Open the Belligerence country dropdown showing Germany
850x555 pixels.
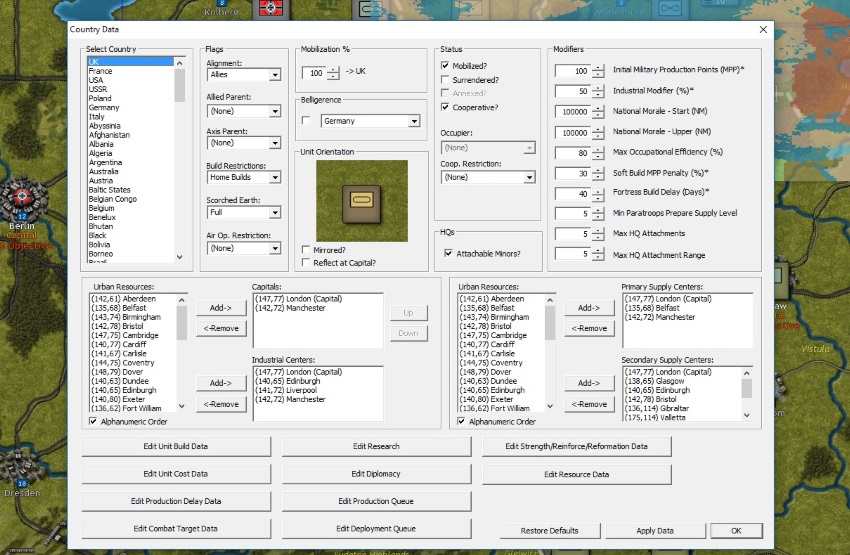[414, 121]
